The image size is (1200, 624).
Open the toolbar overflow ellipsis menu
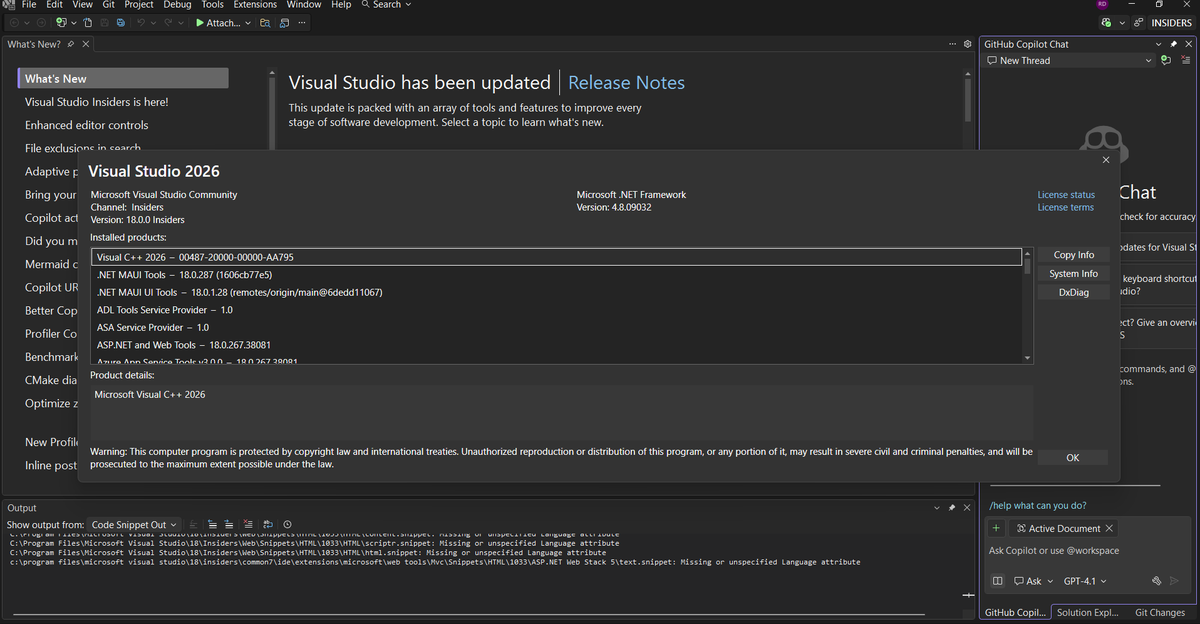(x=302, y=23)
